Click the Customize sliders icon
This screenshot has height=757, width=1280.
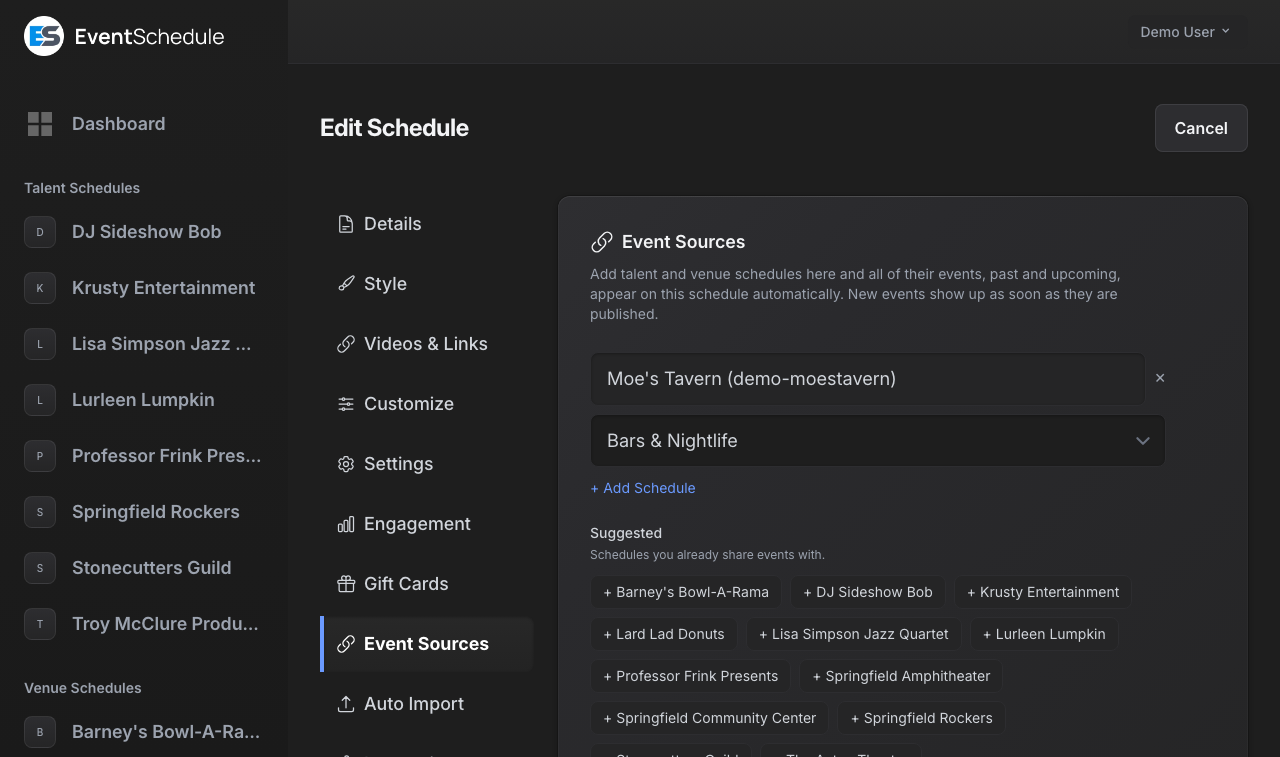pyautogui.click(x=346, y=404)
